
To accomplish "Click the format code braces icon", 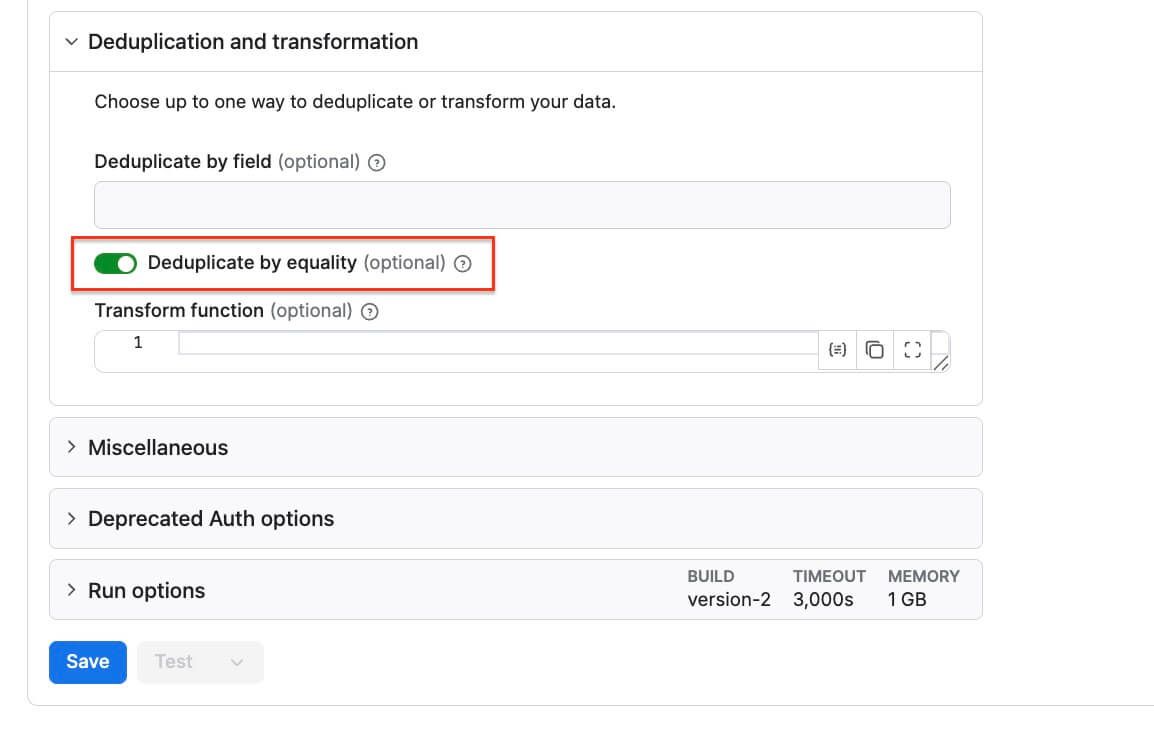I will coord(837,350).
